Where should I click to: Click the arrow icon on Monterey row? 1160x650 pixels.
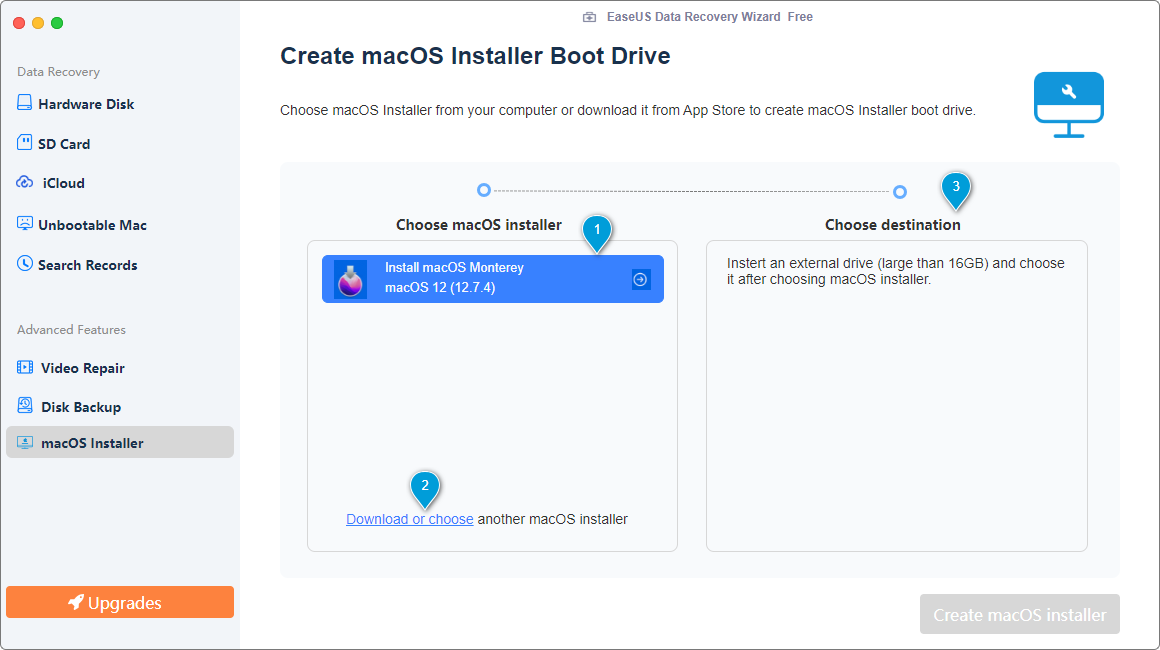coord(641,280)
